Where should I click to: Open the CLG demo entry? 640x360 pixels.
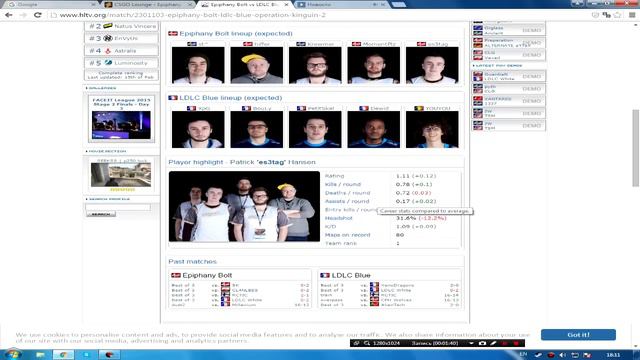[x=509, y=55]
